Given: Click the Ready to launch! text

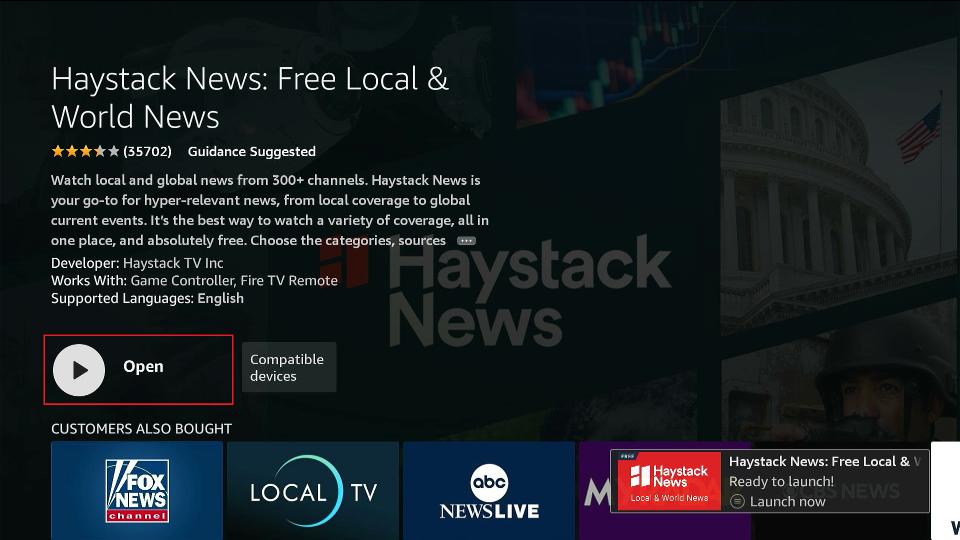Looking at the screenshot, I should (x=781, y=481).
